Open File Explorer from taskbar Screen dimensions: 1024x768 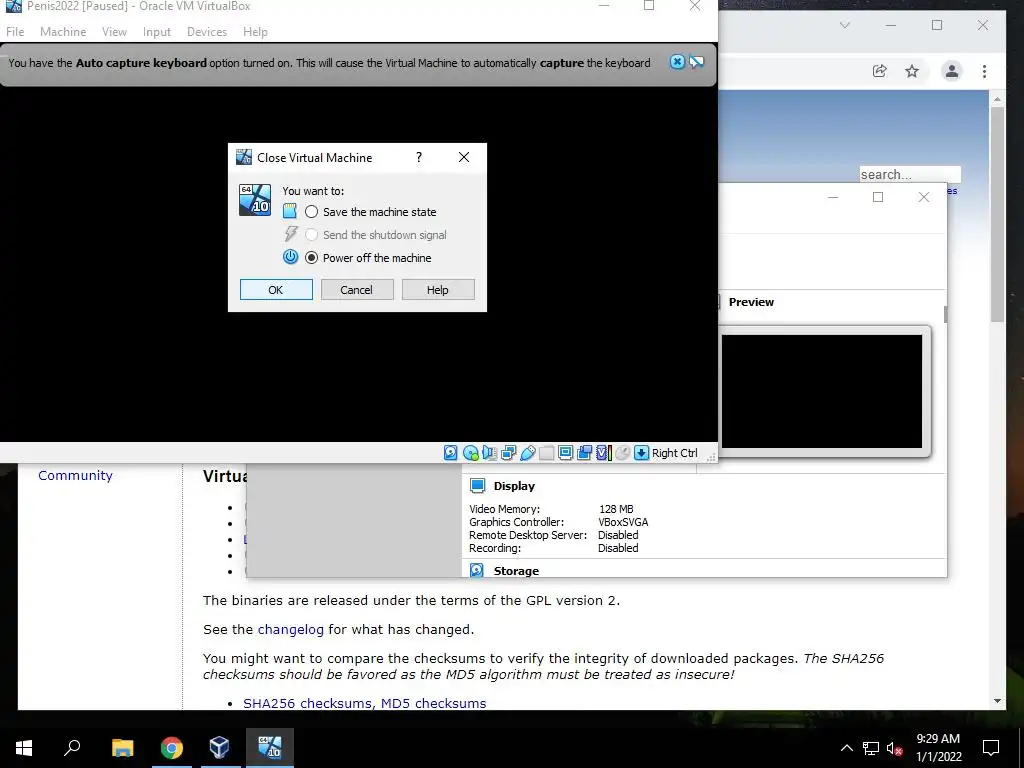(x=122, y=748)
